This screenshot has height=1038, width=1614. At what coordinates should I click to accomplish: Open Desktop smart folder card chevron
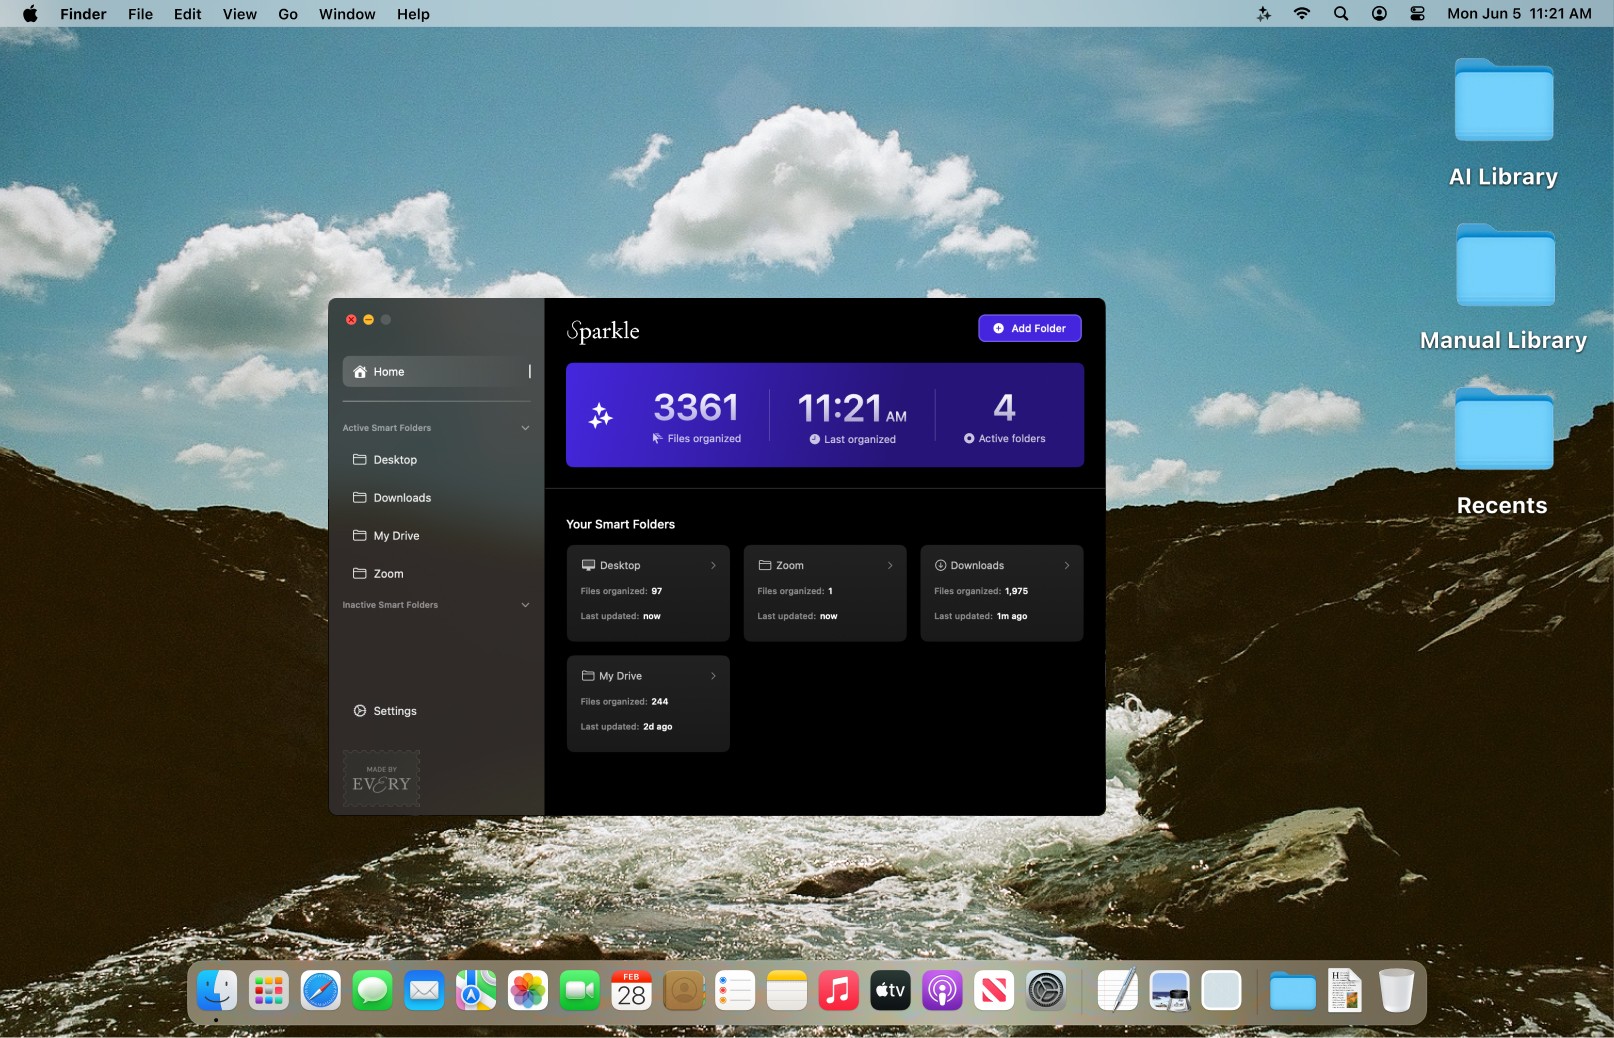tap(713, 566)
